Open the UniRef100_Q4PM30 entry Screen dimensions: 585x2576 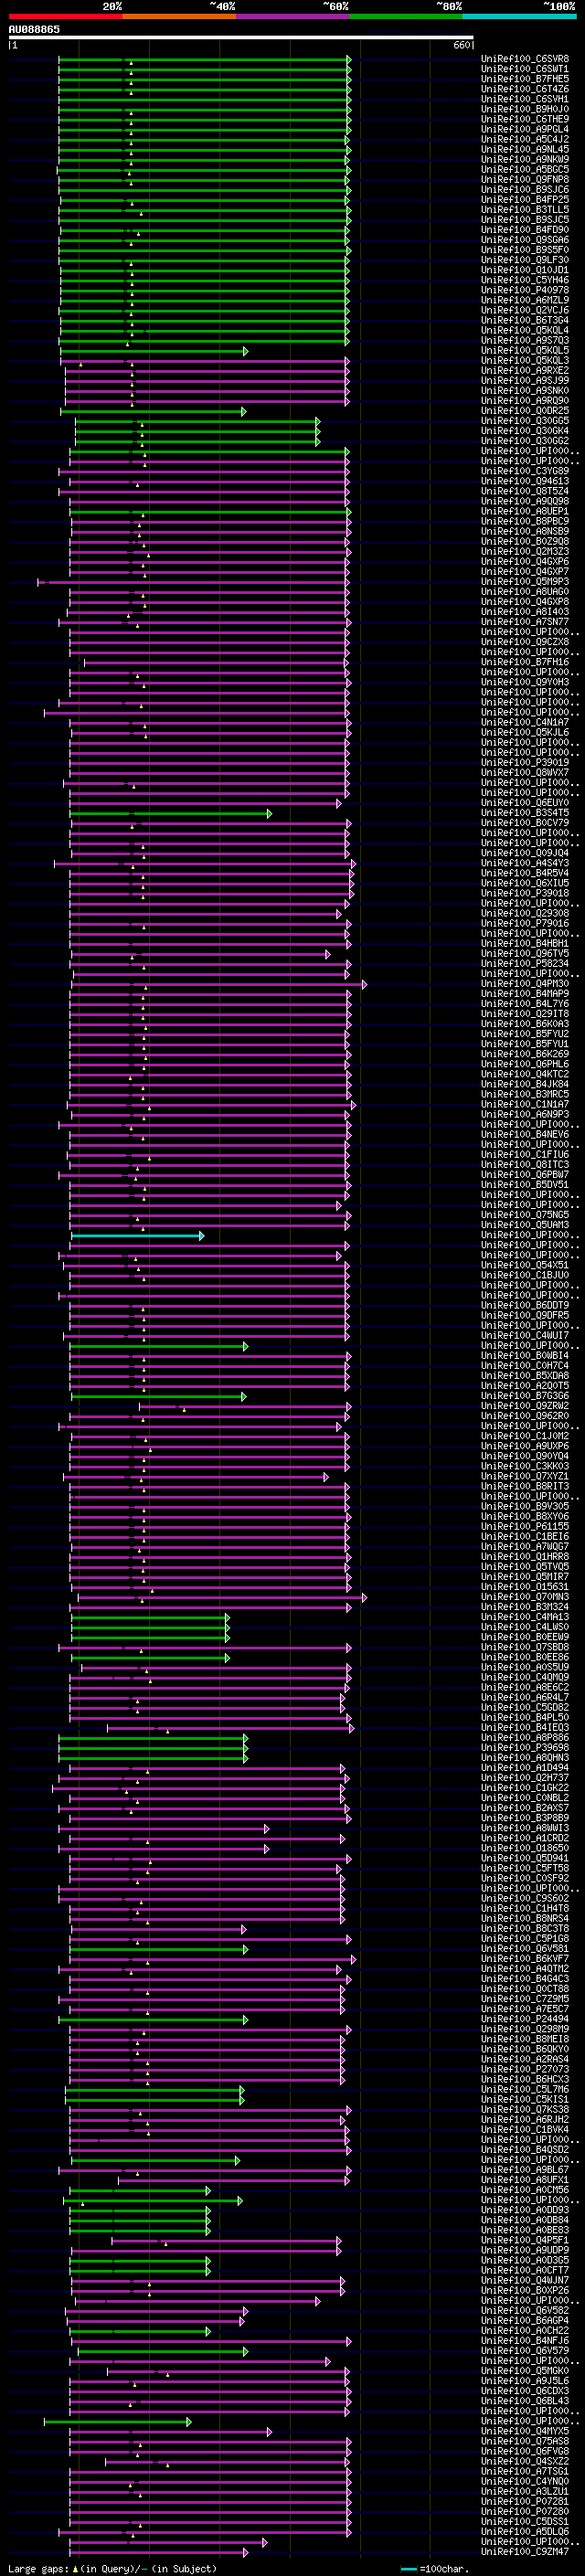coord(525,984)
